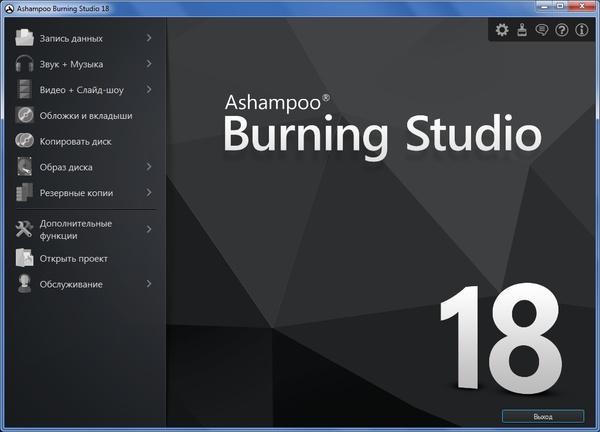This screenshot has height=432, width=600.
Task: Click the wrench icon for Дополнительные функции
Action: 25,229
